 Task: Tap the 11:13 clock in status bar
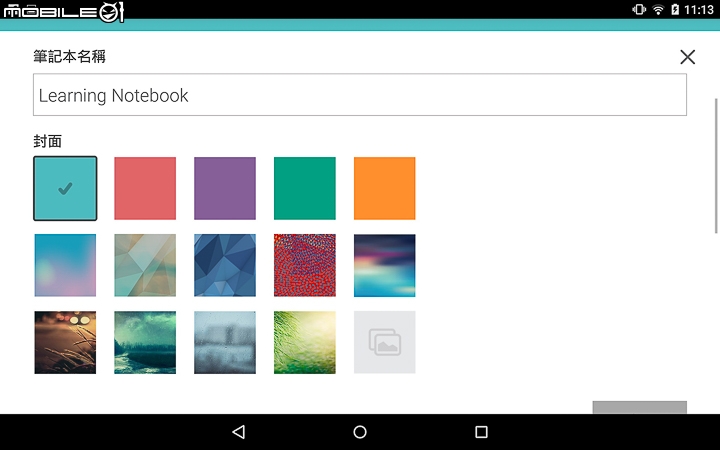click(x=699, y=9)
